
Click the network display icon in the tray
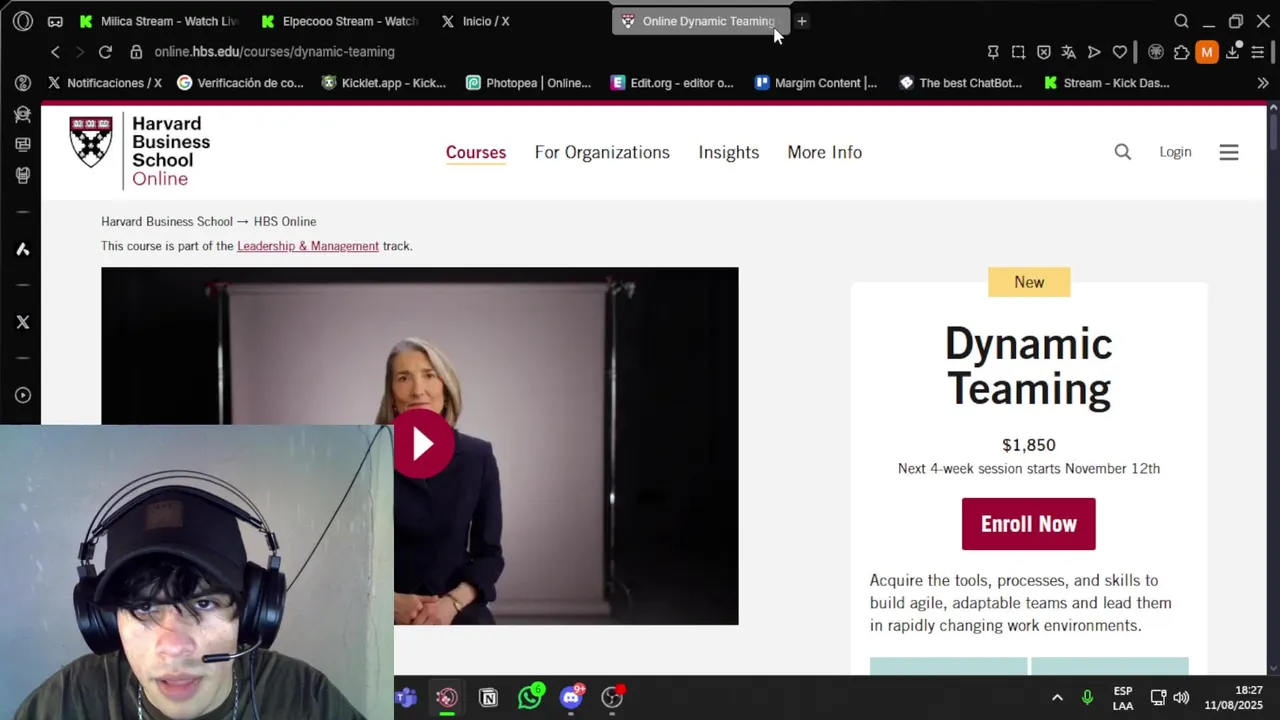pyautogui.click(x=1158, y=698)
